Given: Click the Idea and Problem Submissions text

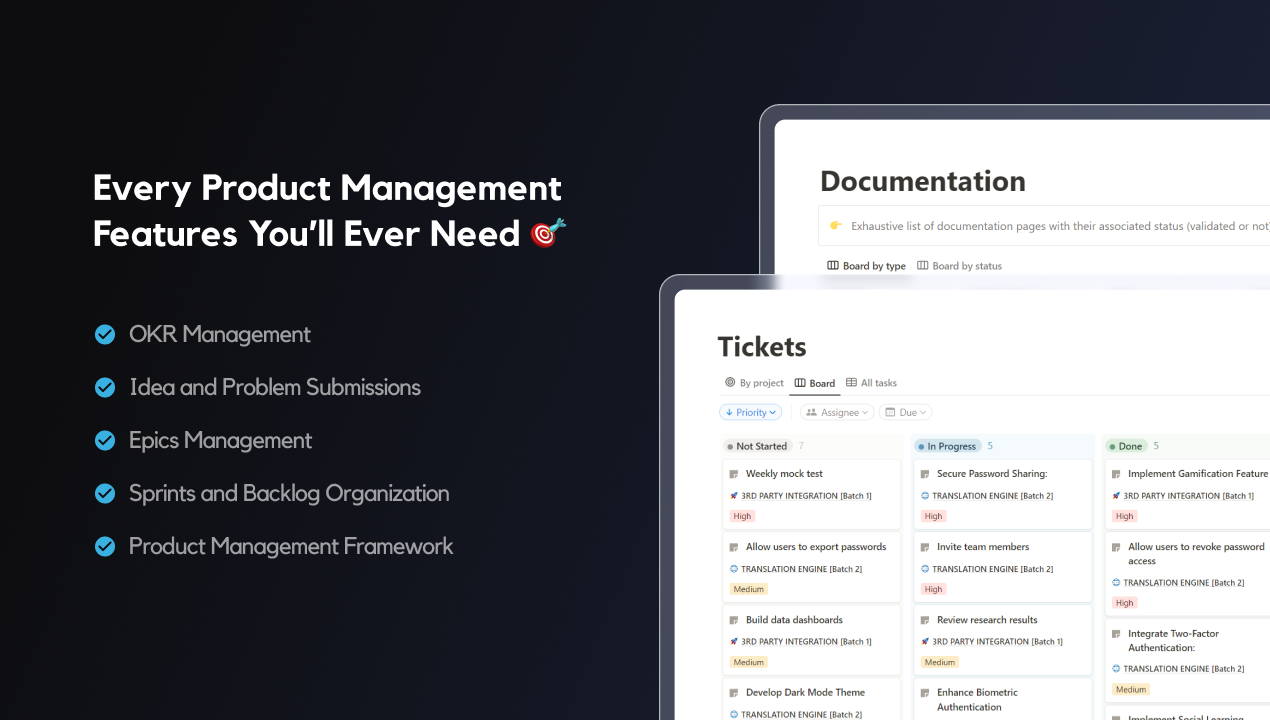Looking at the screenshot, I should point(275,387).
